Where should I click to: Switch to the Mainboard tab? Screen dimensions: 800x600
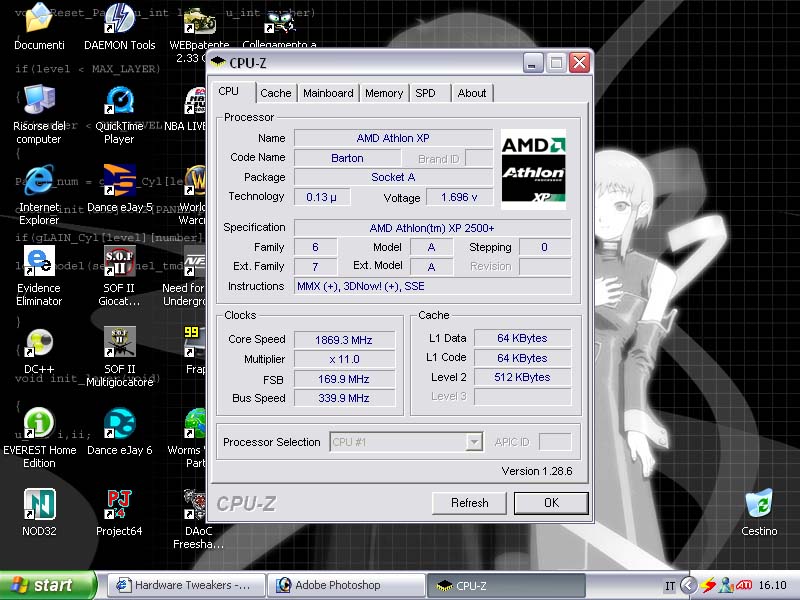pos(328,93)
